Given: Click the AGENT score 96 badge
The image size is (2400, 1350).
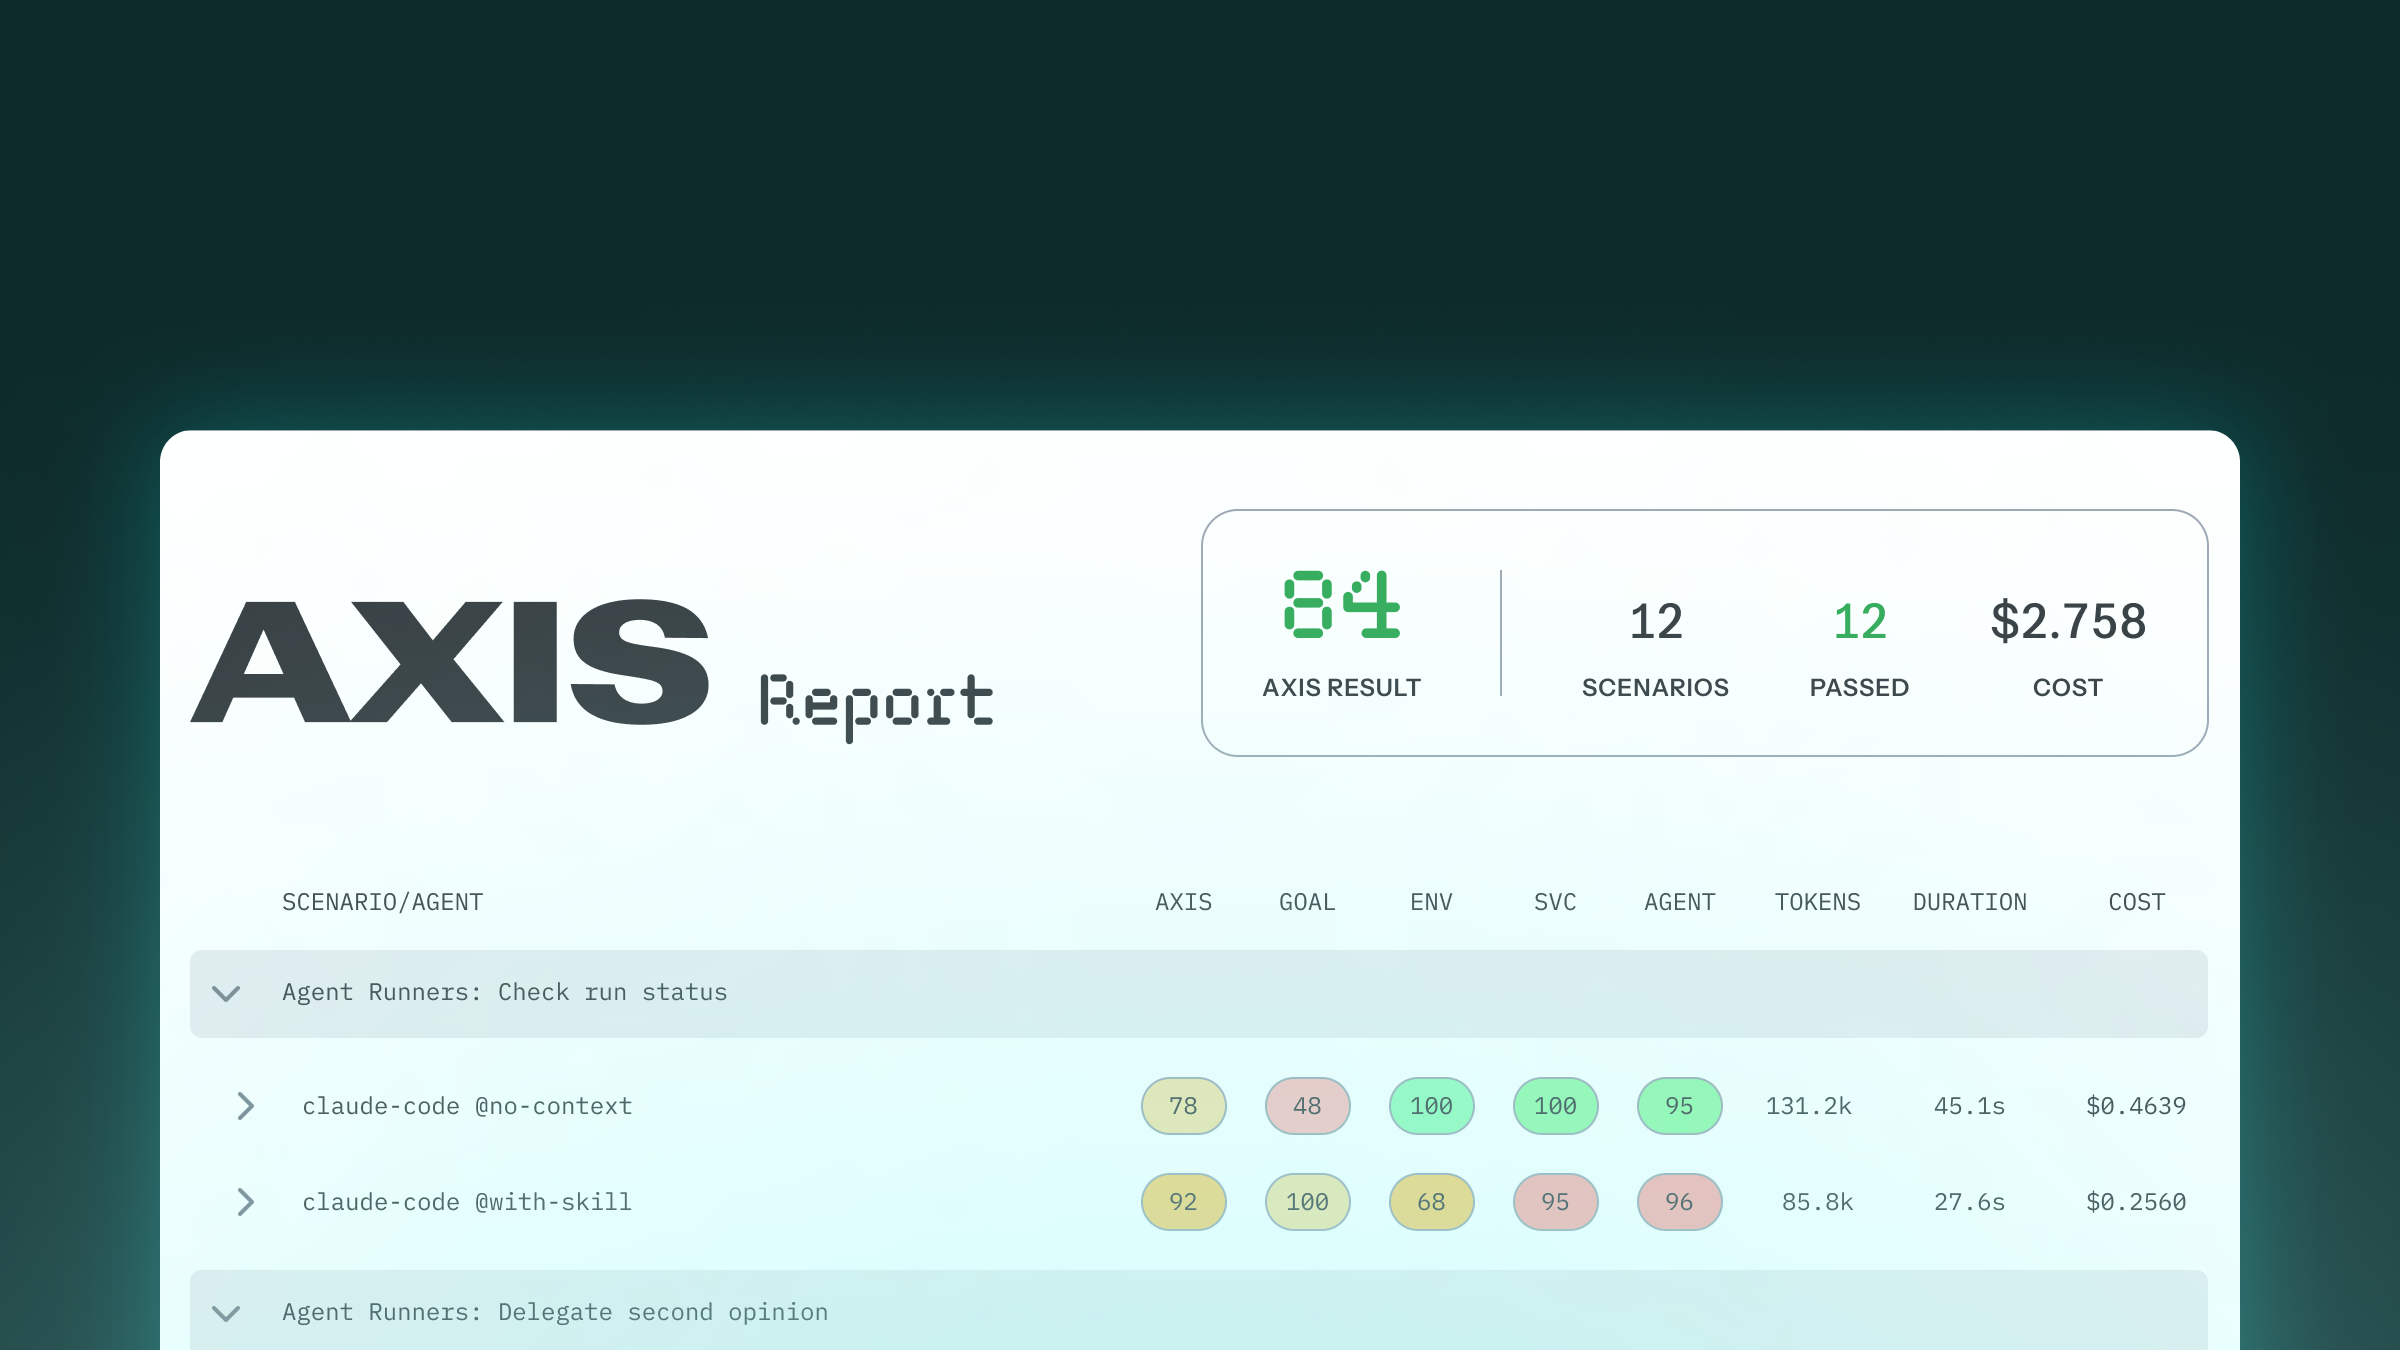Looking at the screenshot, I should click(1680, 1202).
